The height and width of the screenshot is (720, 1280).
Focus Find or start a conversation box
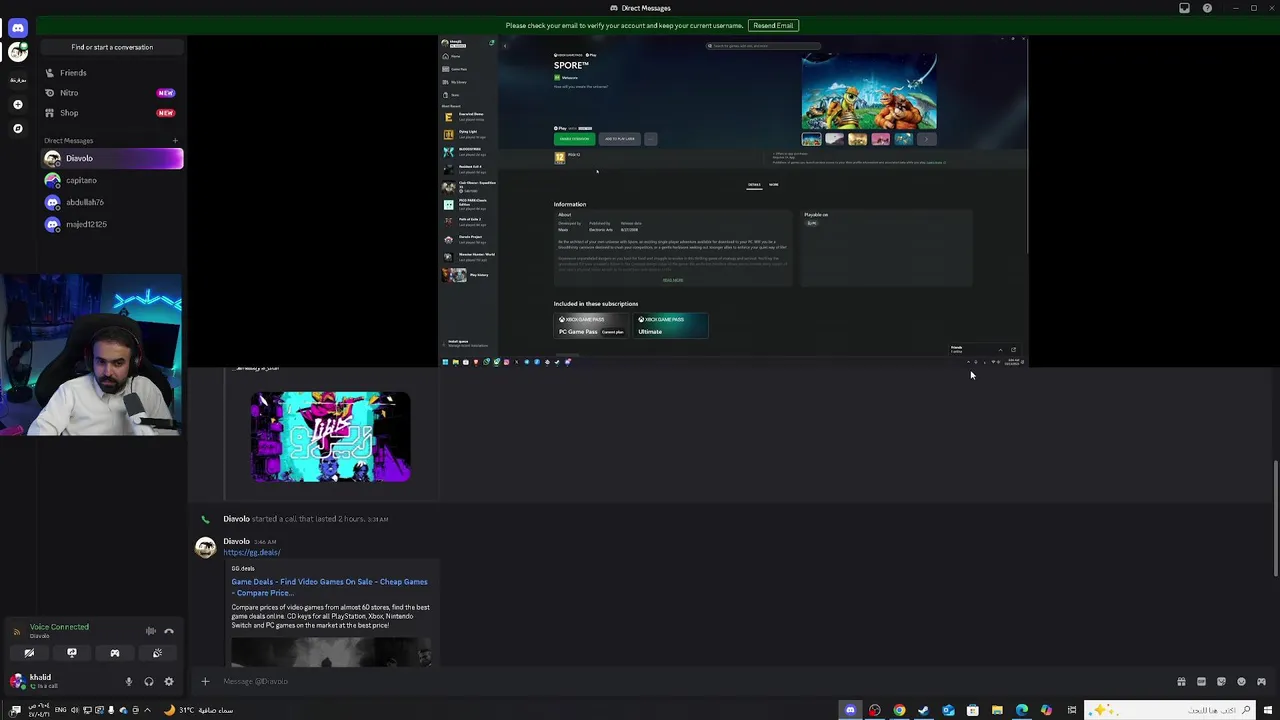click(x=112, y=47)
